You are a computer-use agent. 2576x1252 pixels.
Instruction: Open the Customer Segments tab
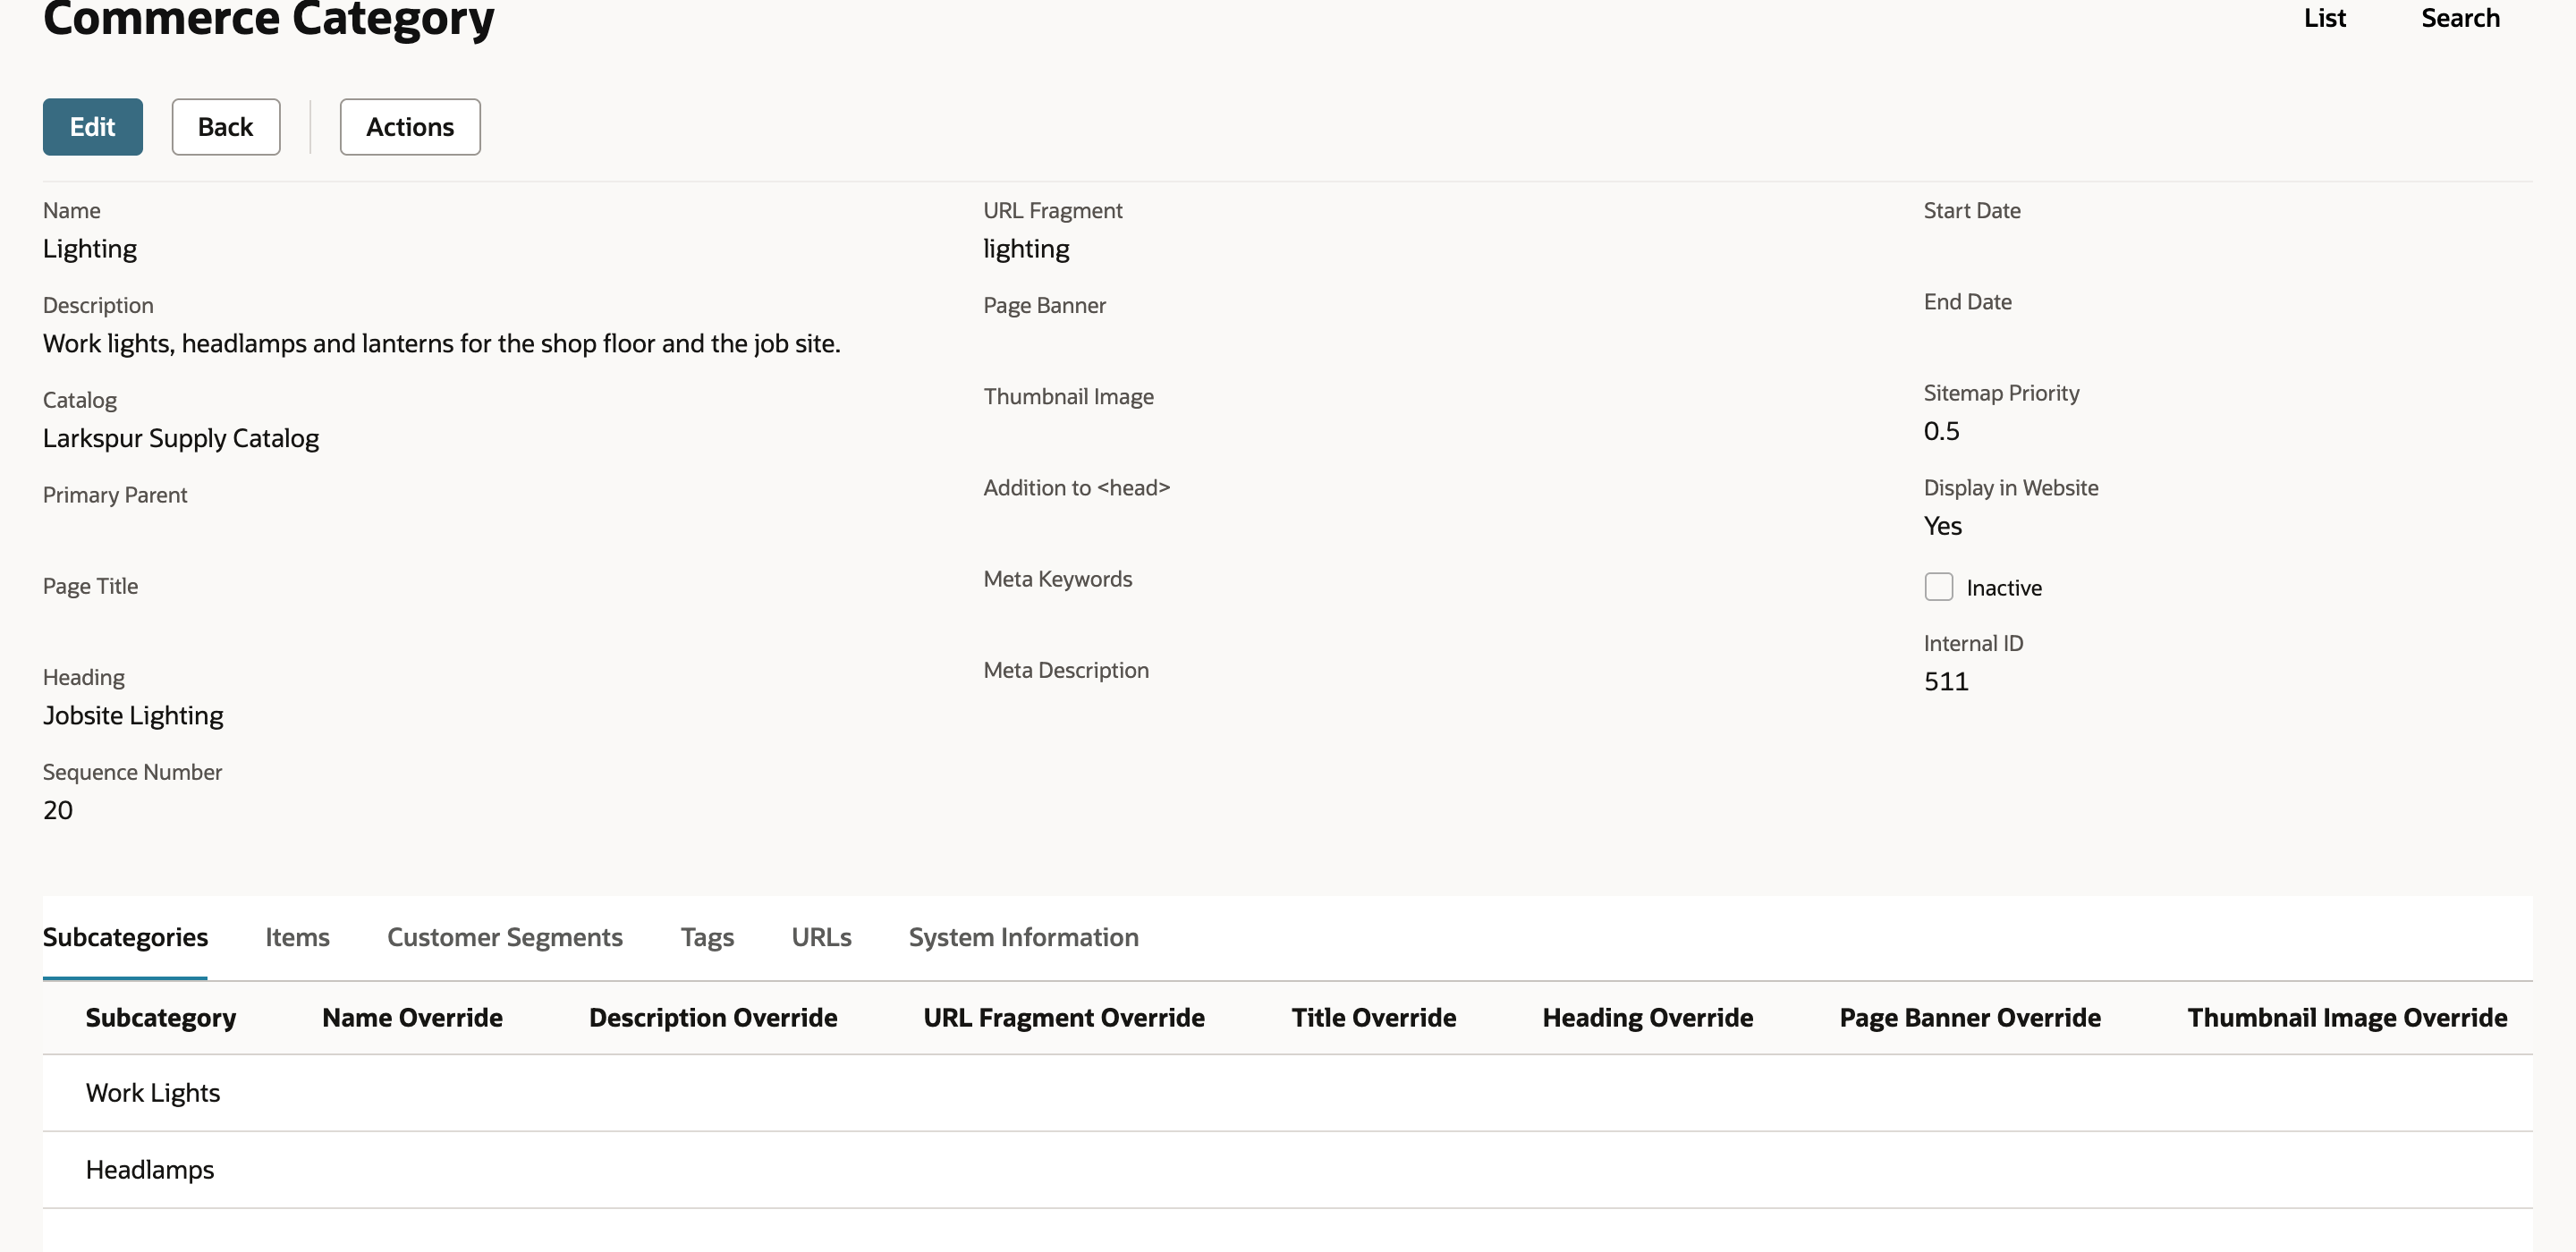tap(505, 937)
